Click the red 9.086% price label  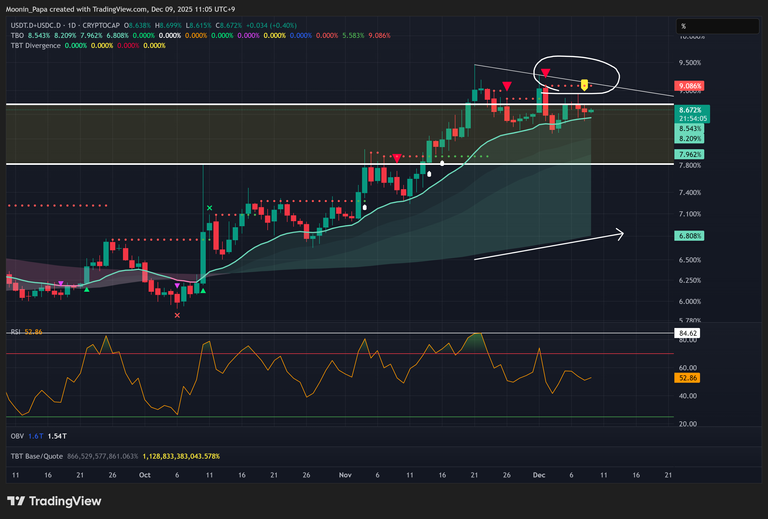coord(689,87)
